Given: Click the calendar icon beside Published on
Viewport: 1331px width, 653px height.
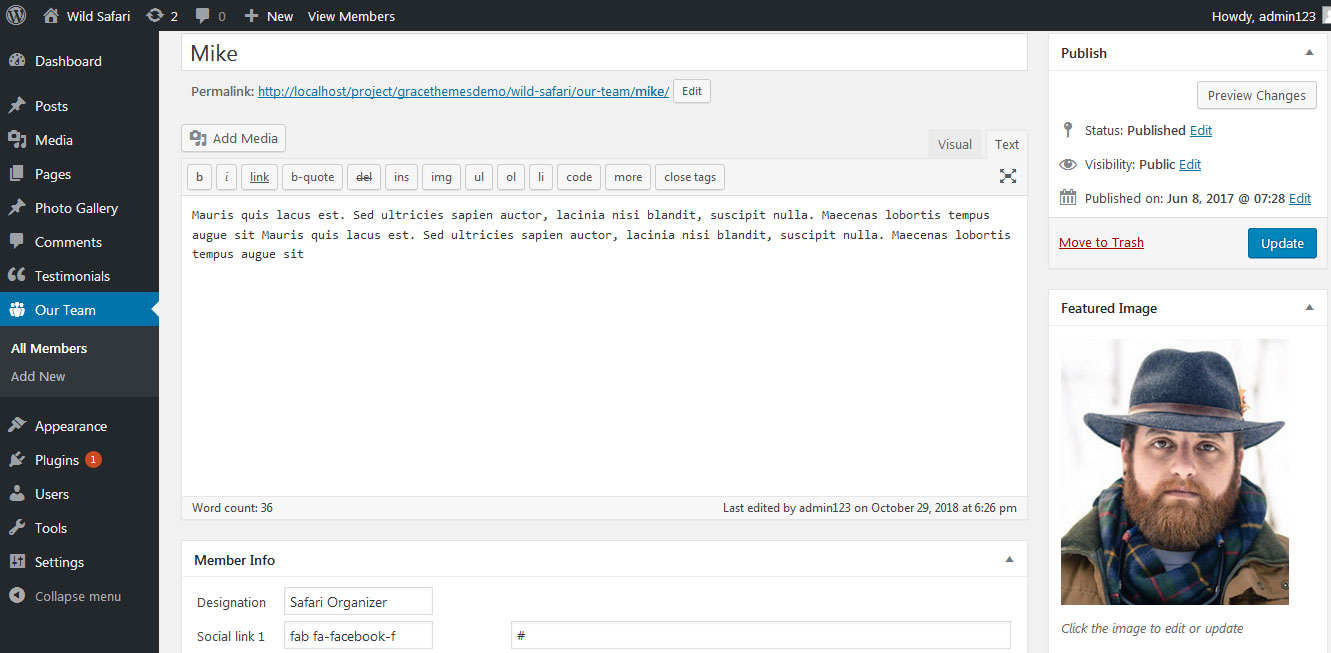Looking at the screenshot, I should click(1068, 198).
